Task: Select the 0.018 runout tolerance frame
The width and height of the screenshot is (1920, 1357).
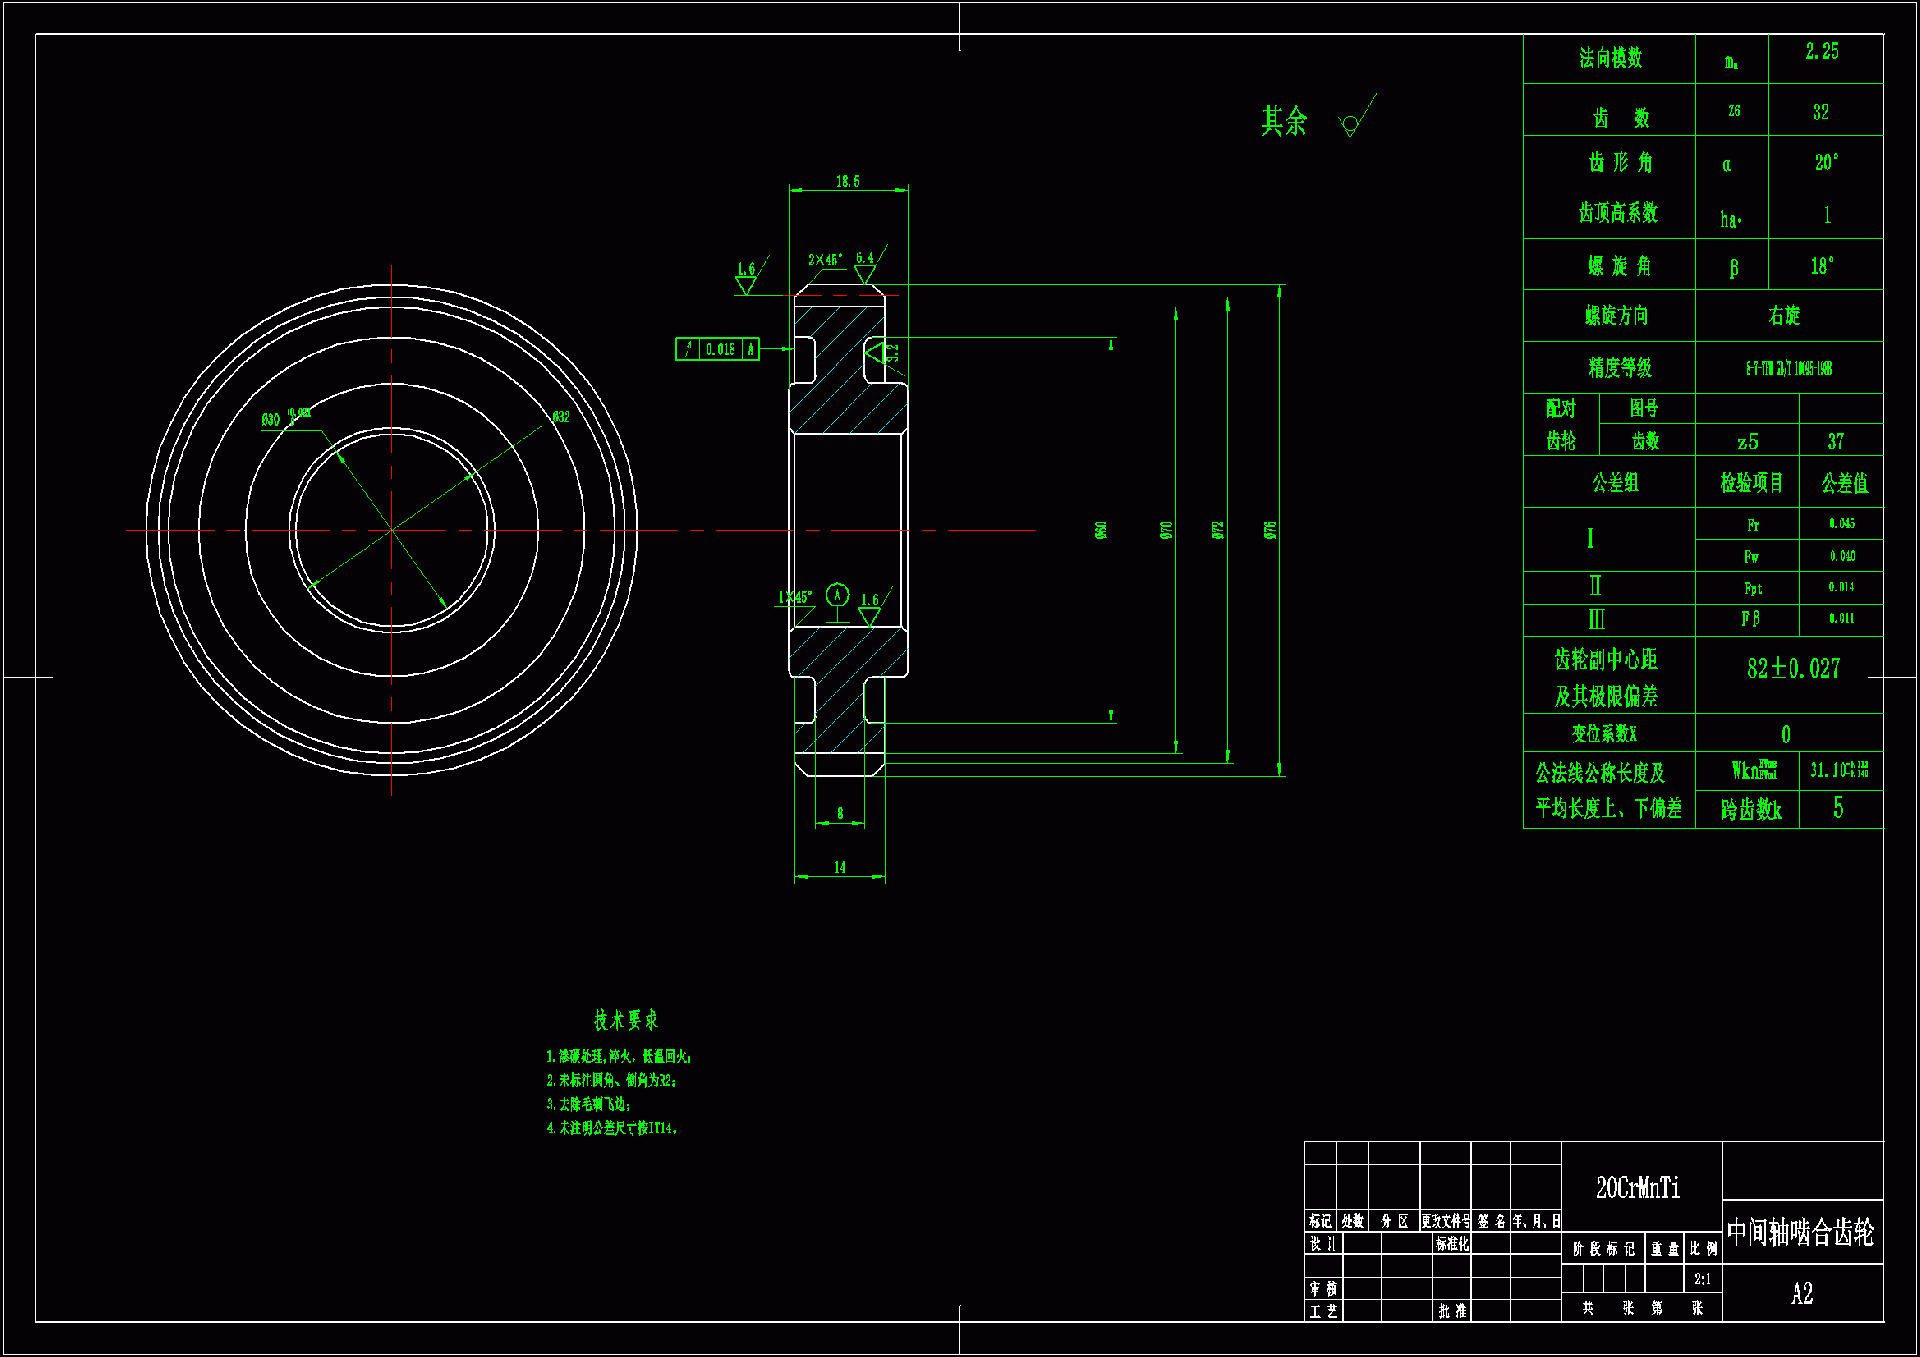Action: 717,349
